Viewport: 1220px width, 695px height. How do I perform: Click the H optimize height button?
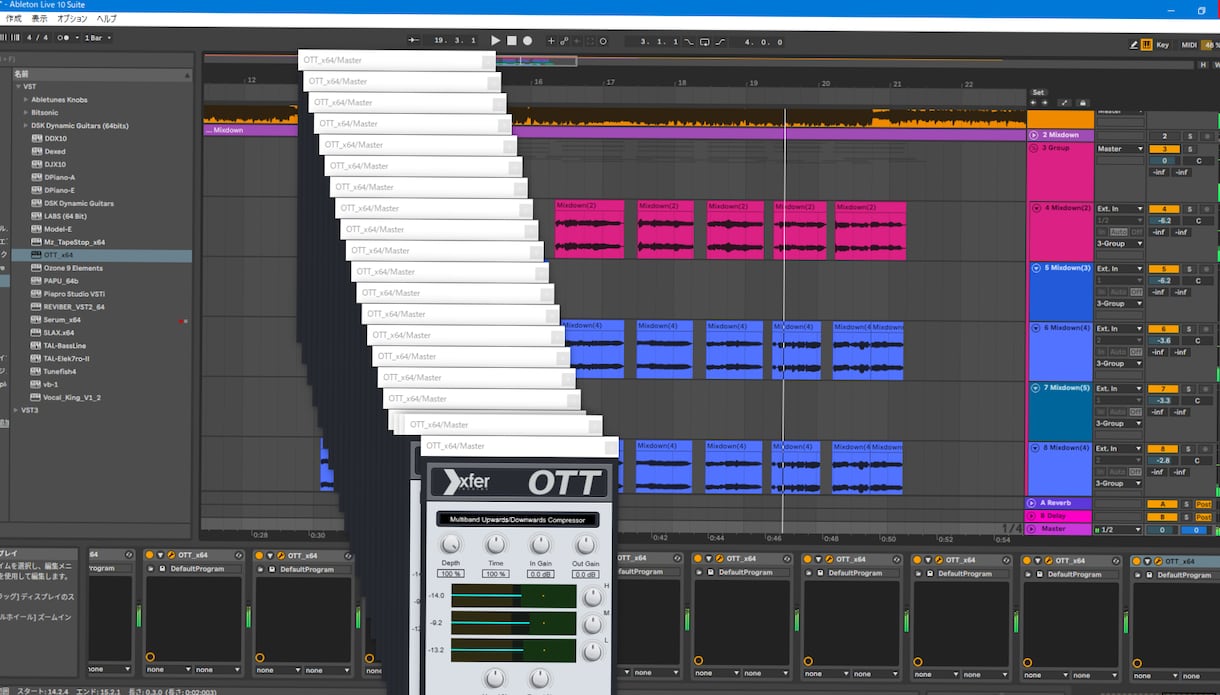click(1203, 65)
